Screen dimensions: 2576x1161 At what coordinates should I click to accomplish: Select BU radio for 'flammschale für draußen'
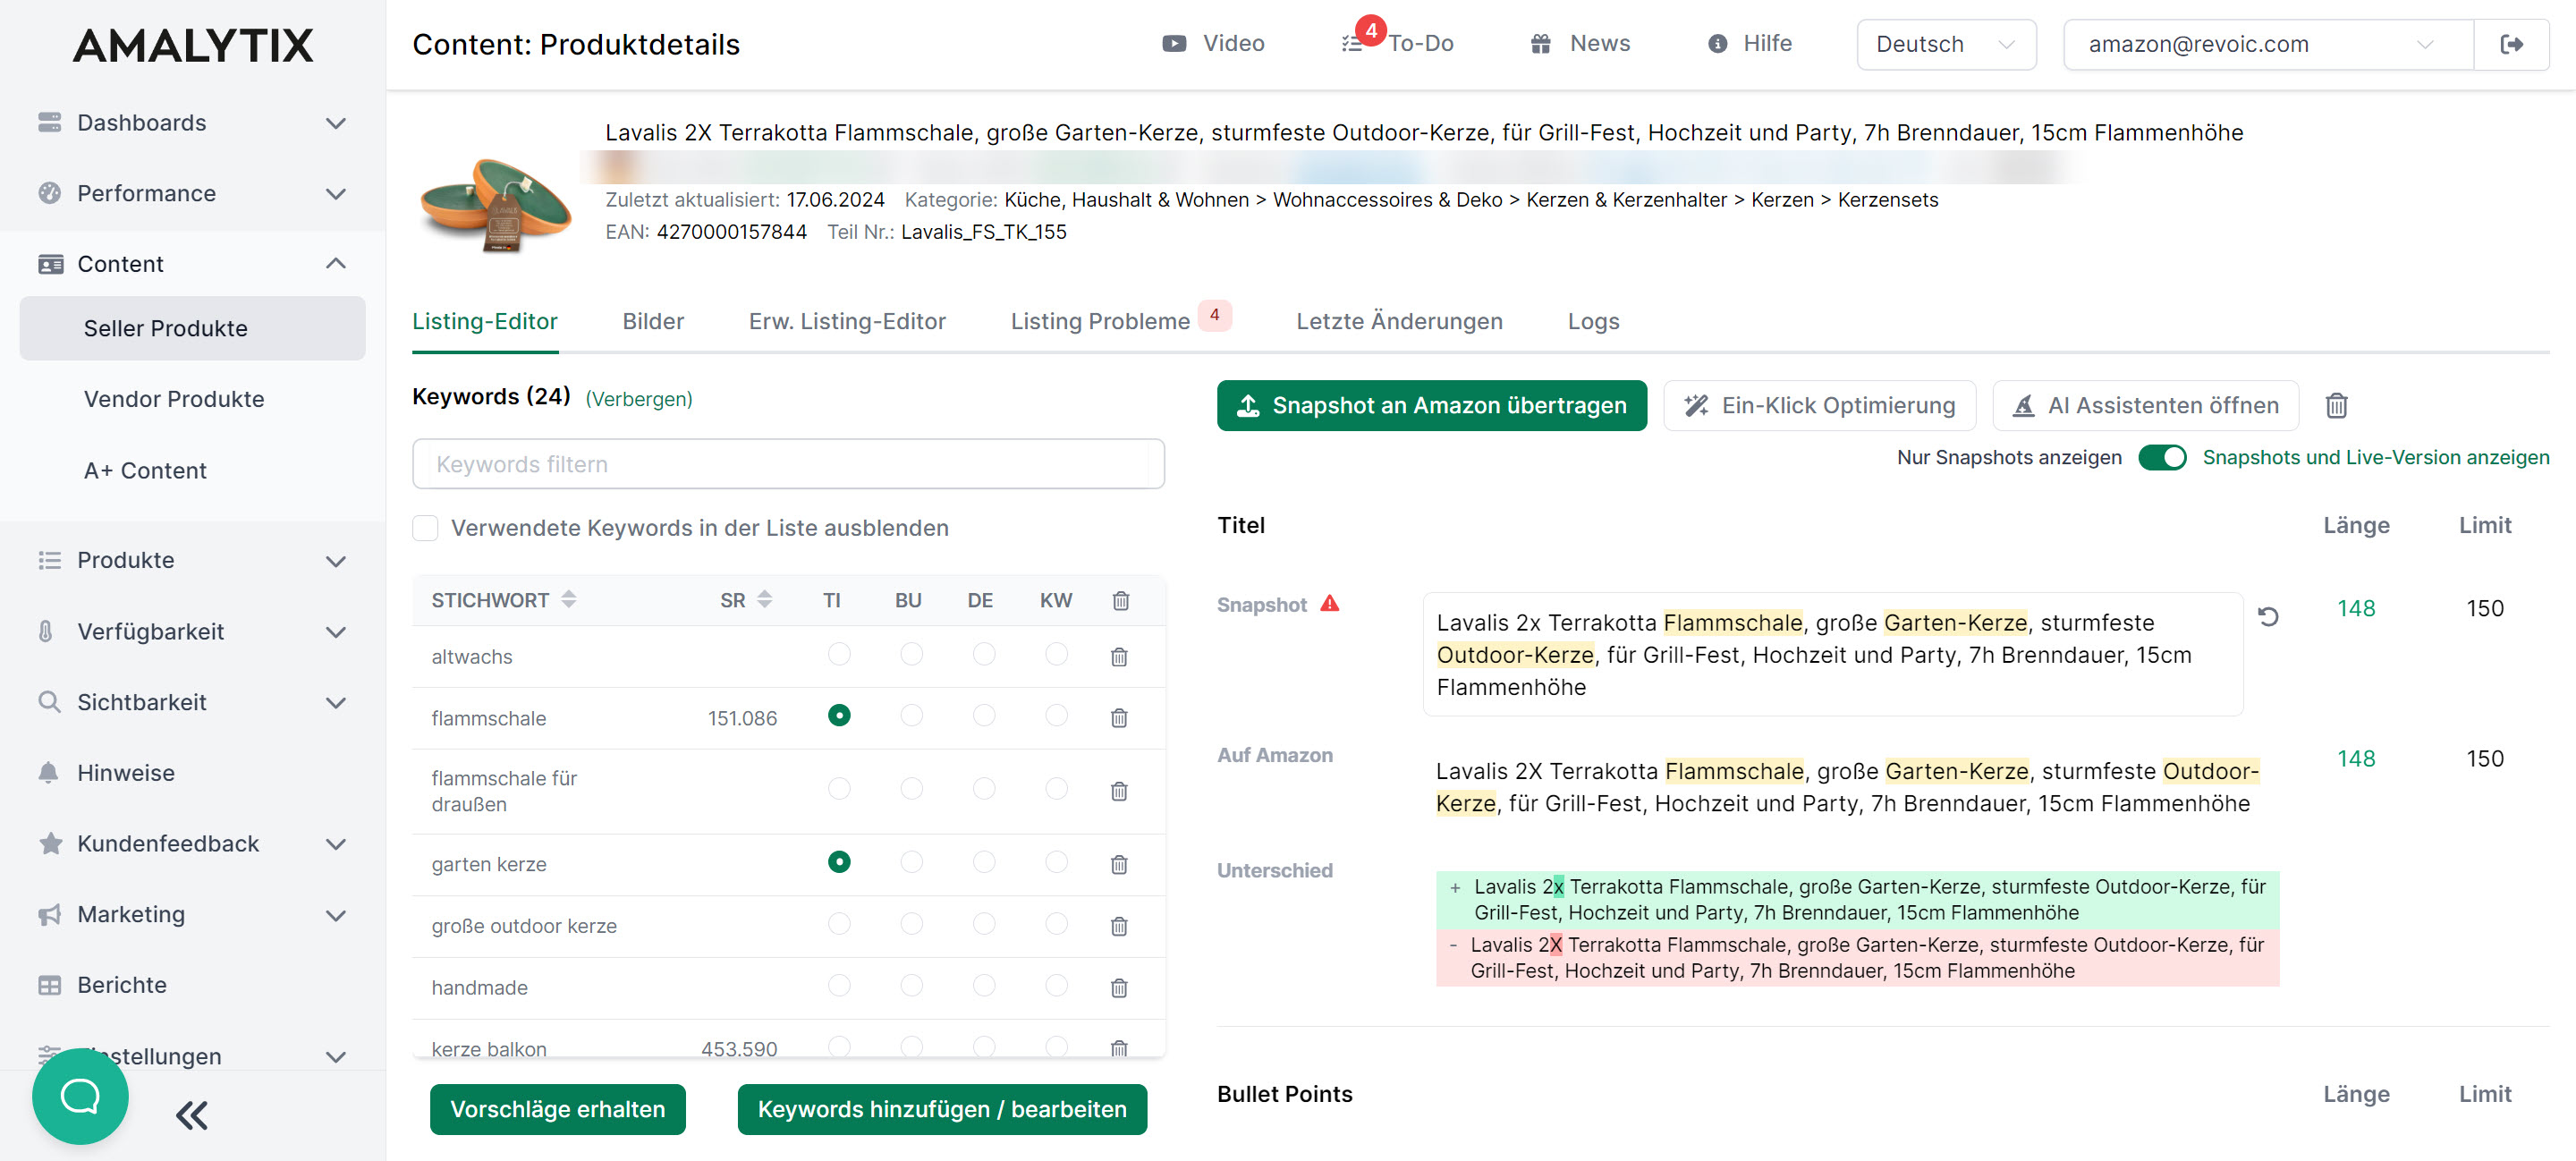[x=911, y=788]
